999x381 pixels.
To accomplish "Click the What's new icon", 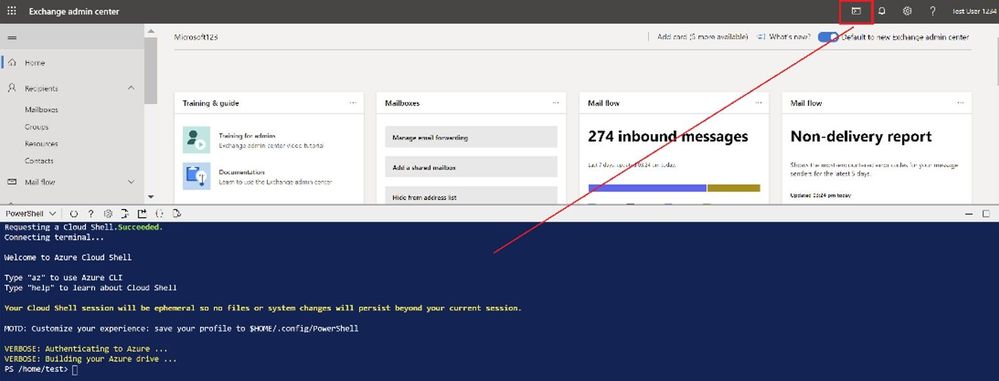I will click(x=761, y=37).
